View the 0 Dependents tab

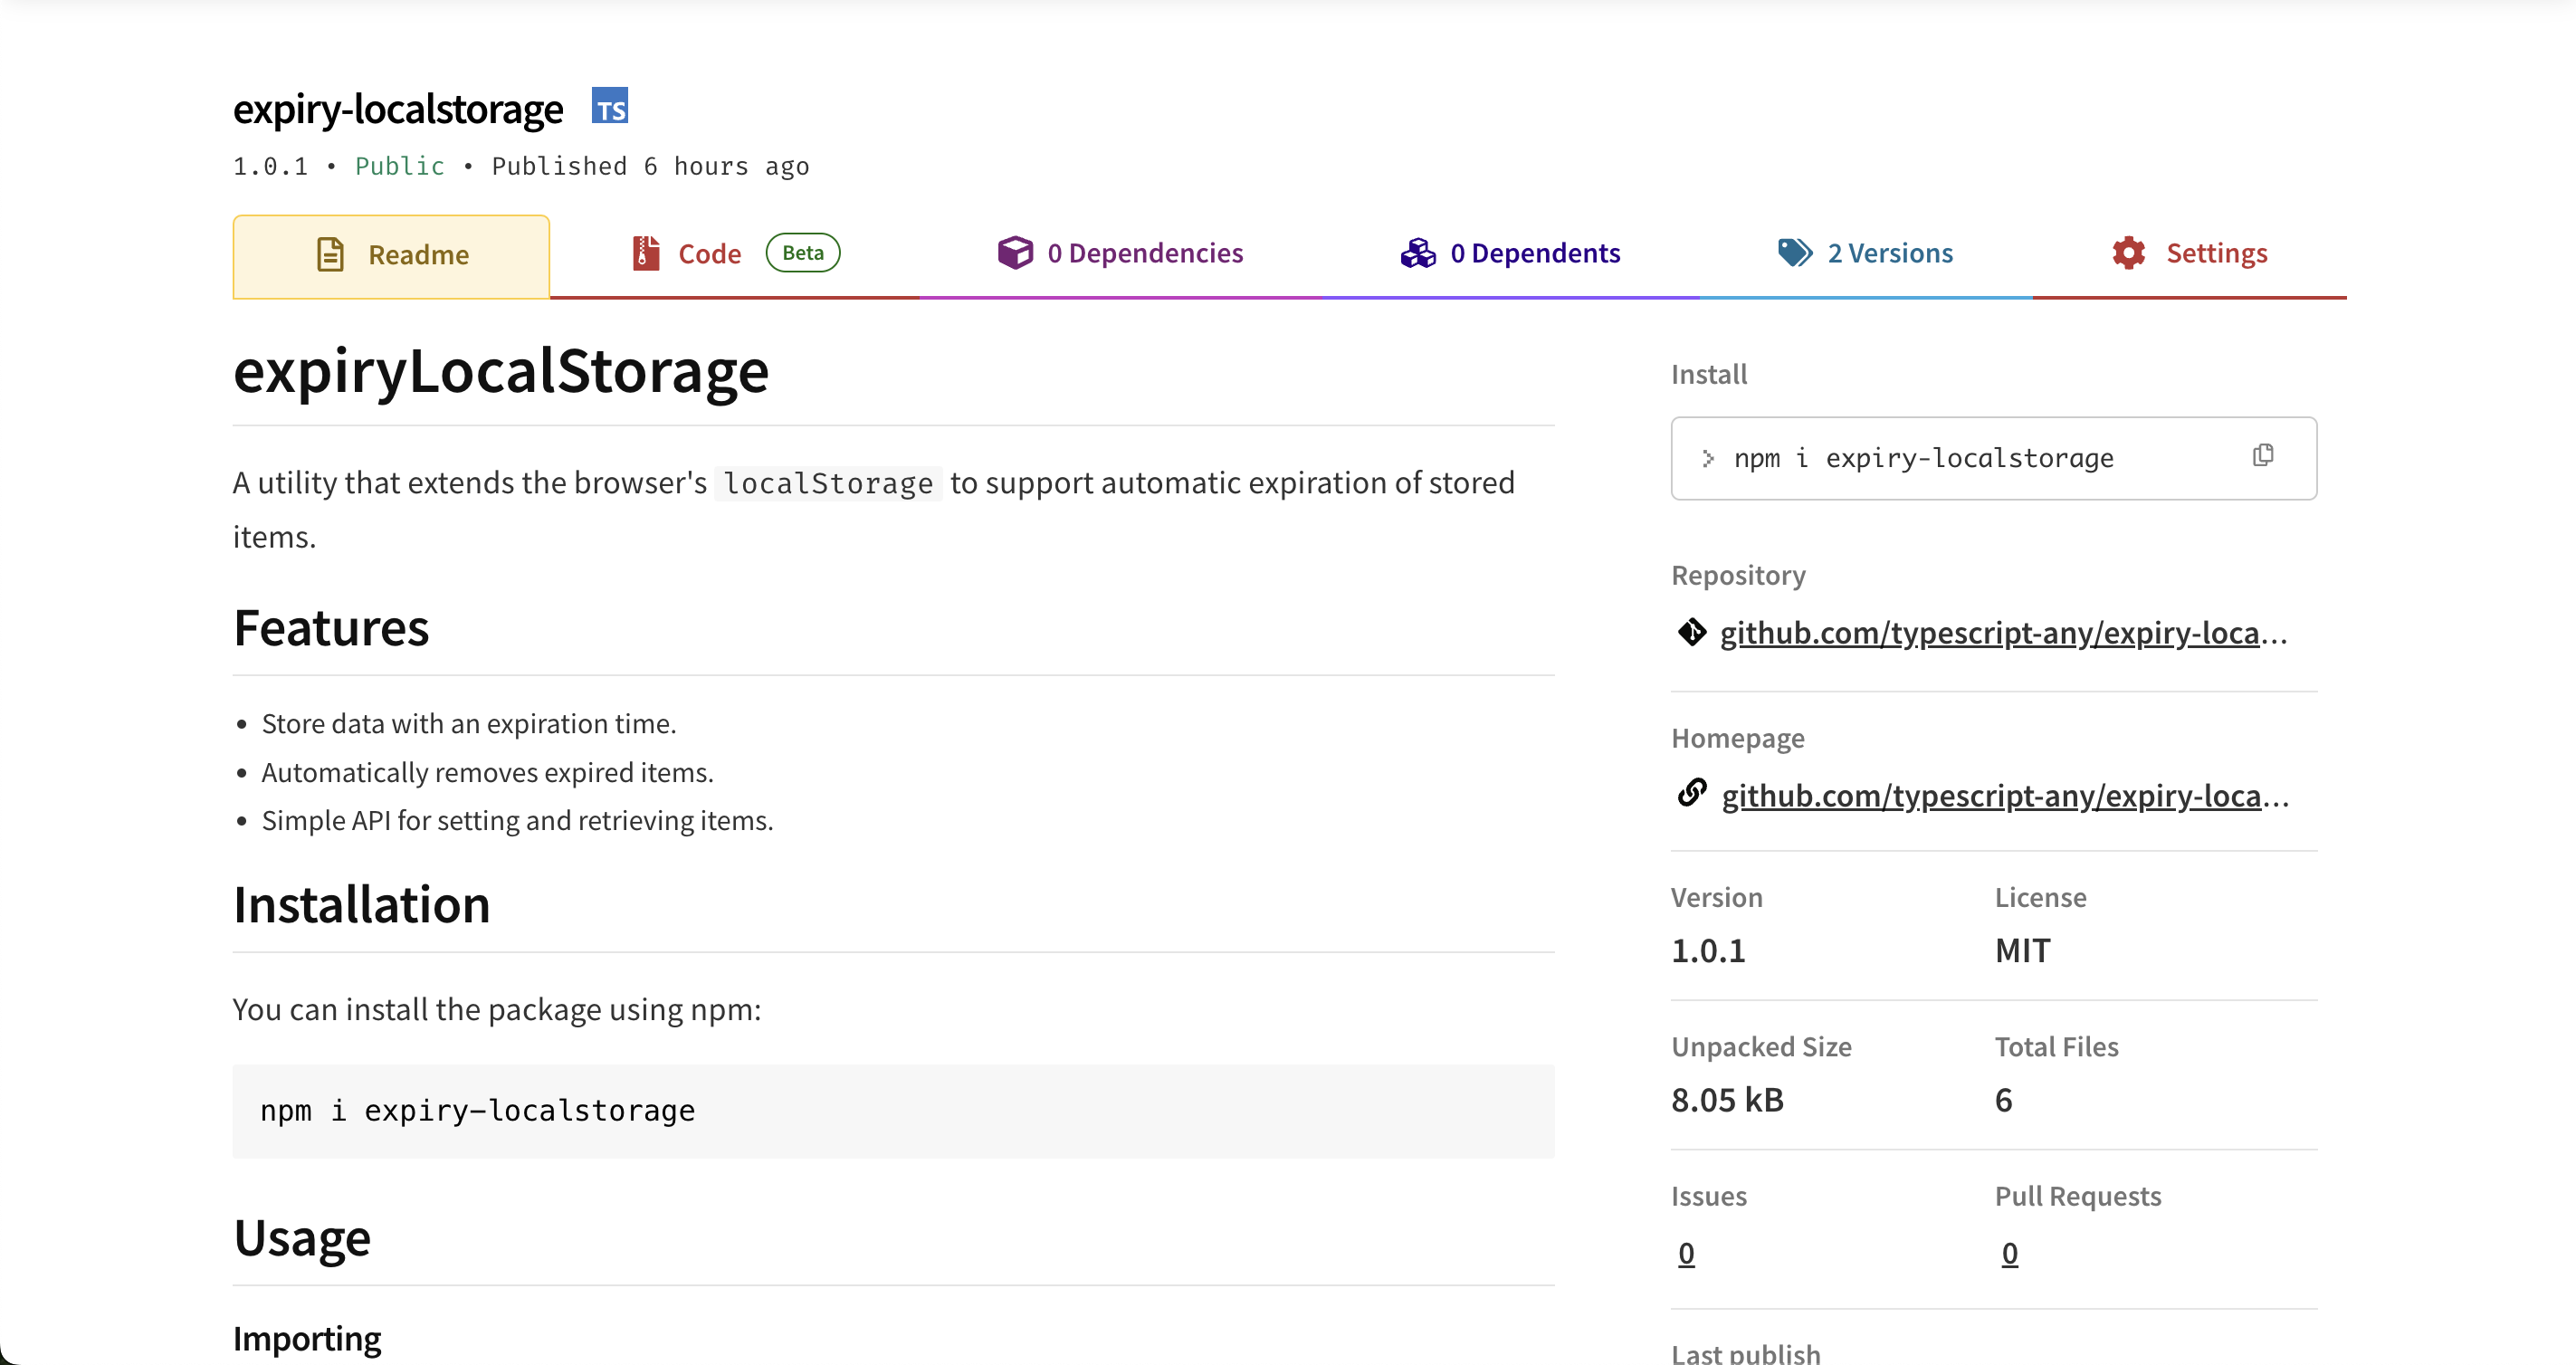(1510, 254)
